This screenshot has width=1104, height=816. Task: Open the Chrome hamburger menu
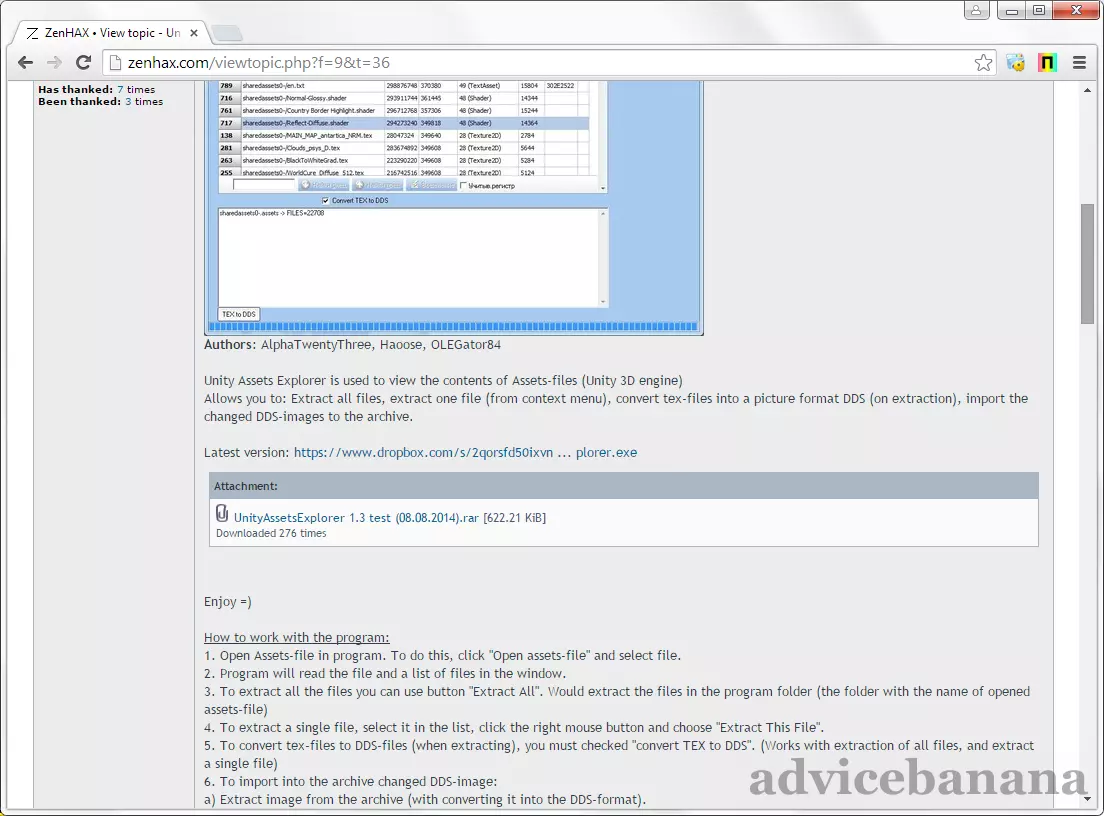pyautogui.click(x=1079, y=63)
